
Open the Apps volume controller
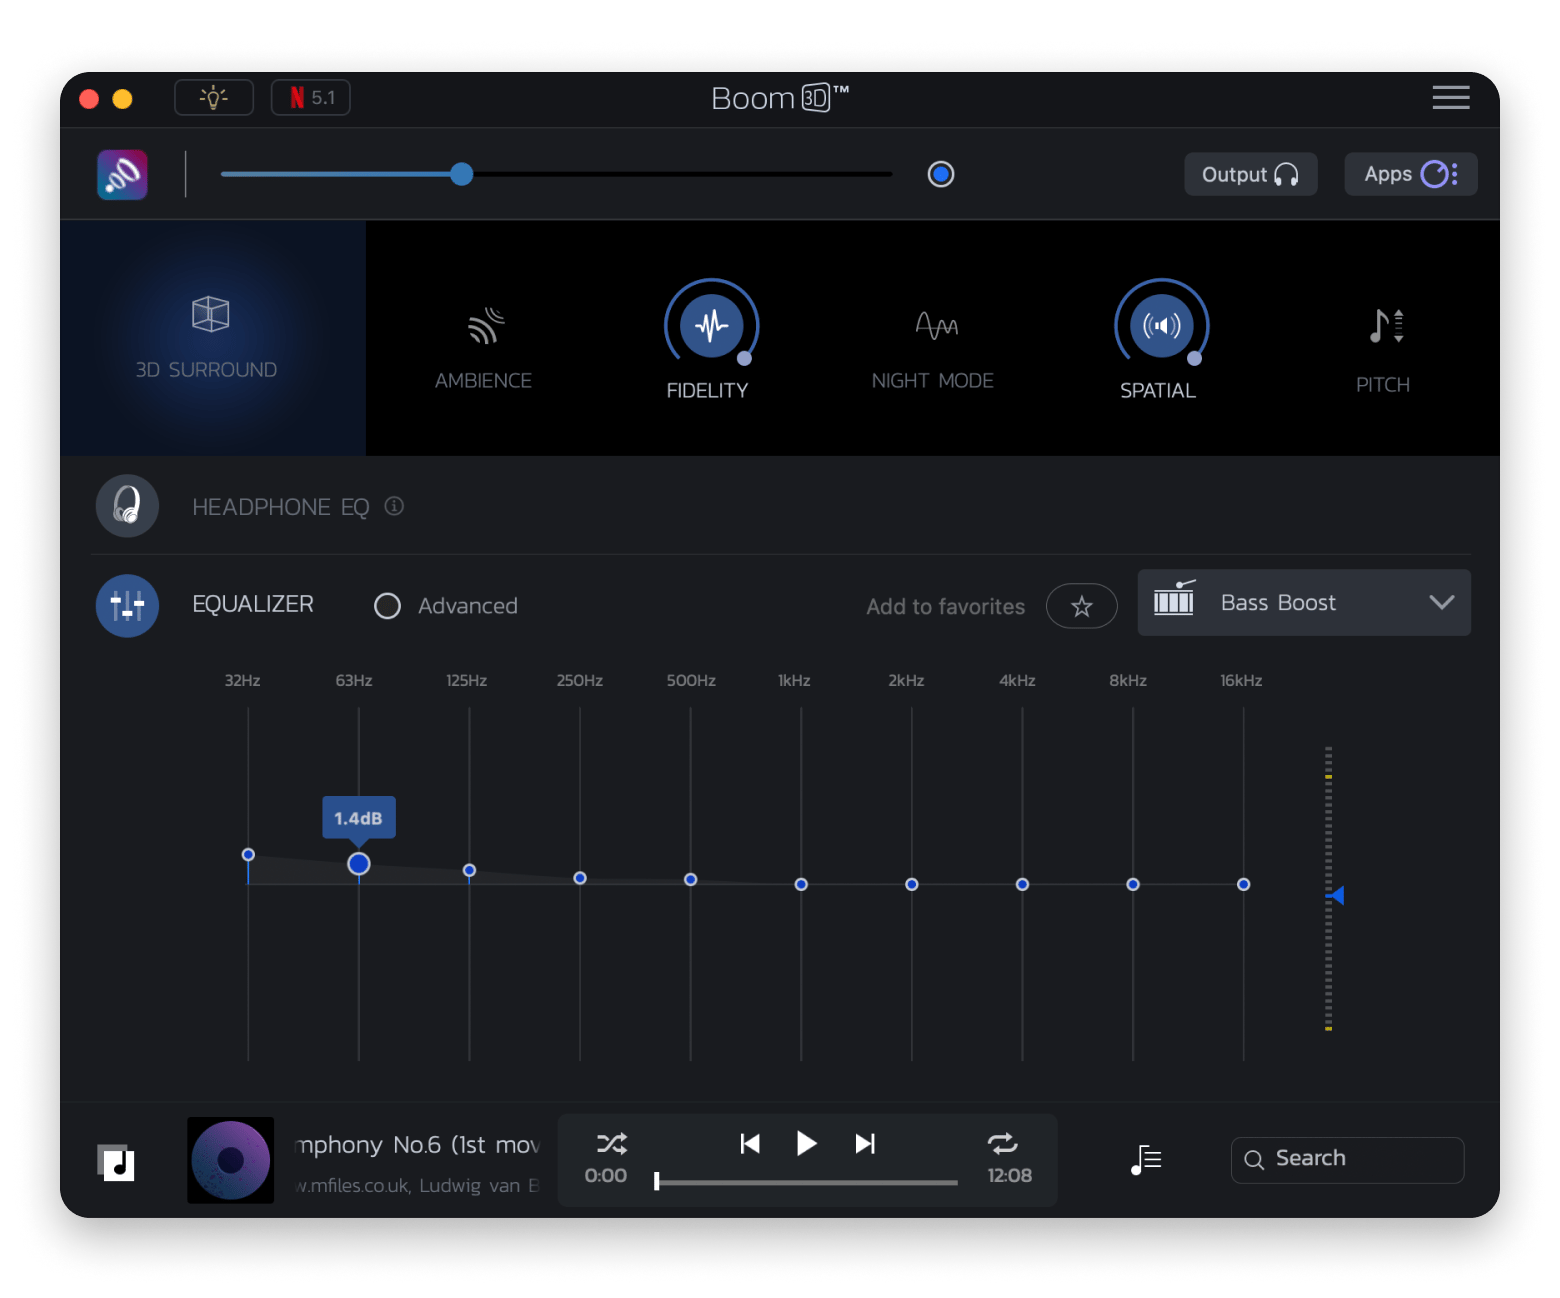(1410, 175)
